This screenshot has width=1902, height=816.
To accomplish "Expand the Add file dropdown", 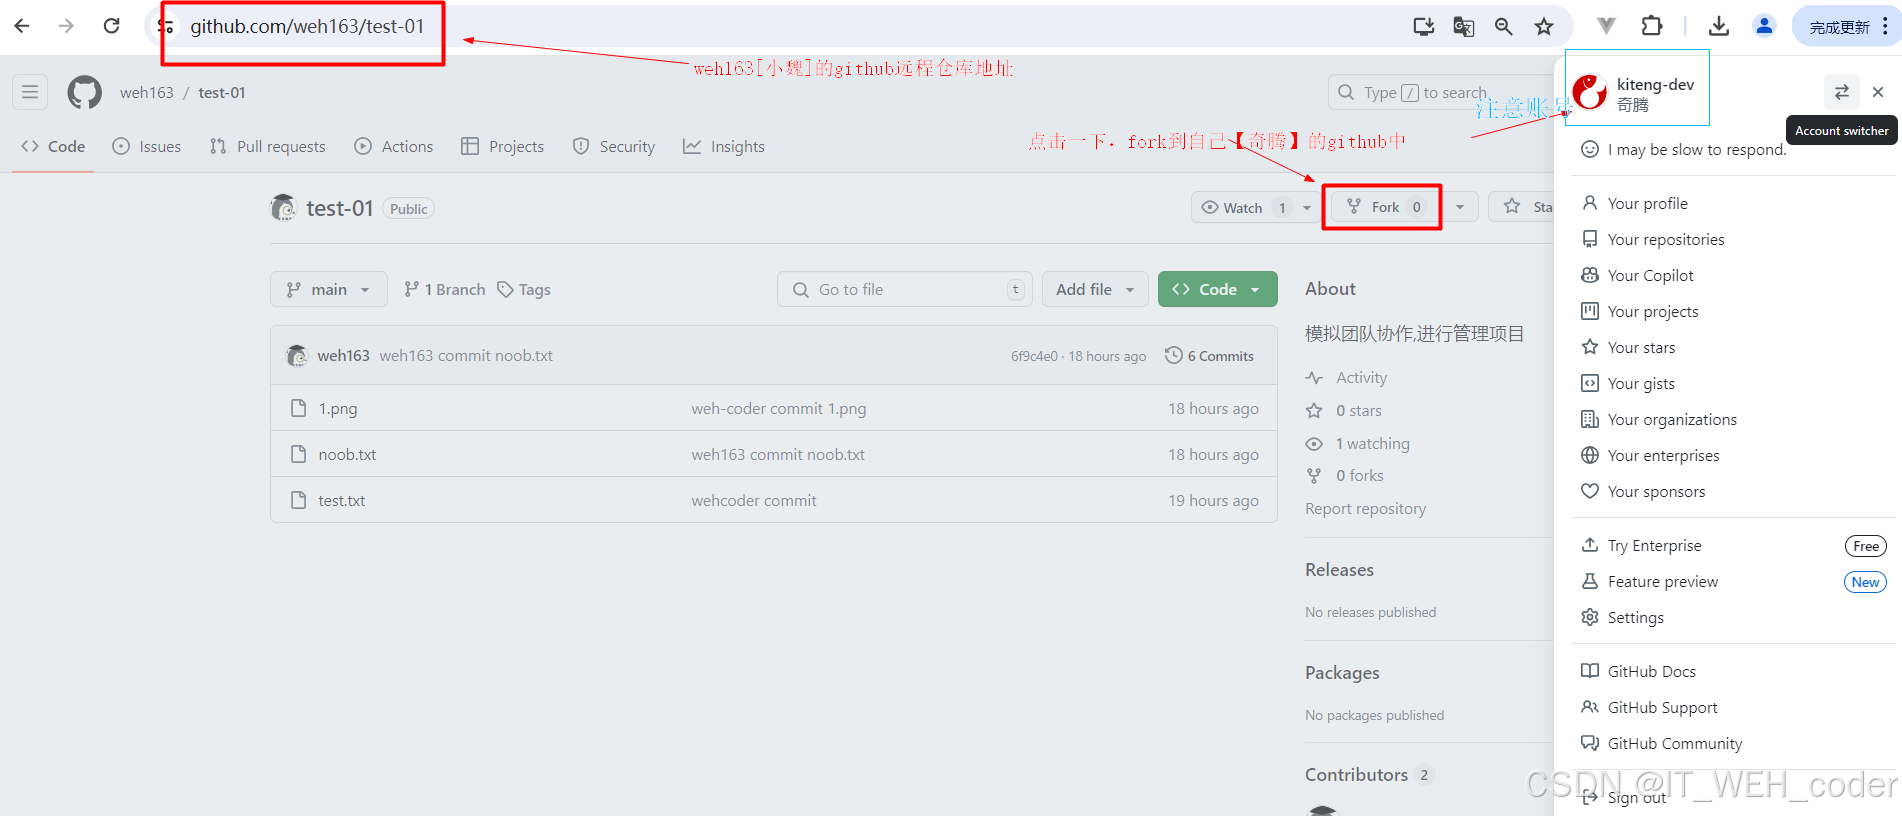I will click(1095, 289).
